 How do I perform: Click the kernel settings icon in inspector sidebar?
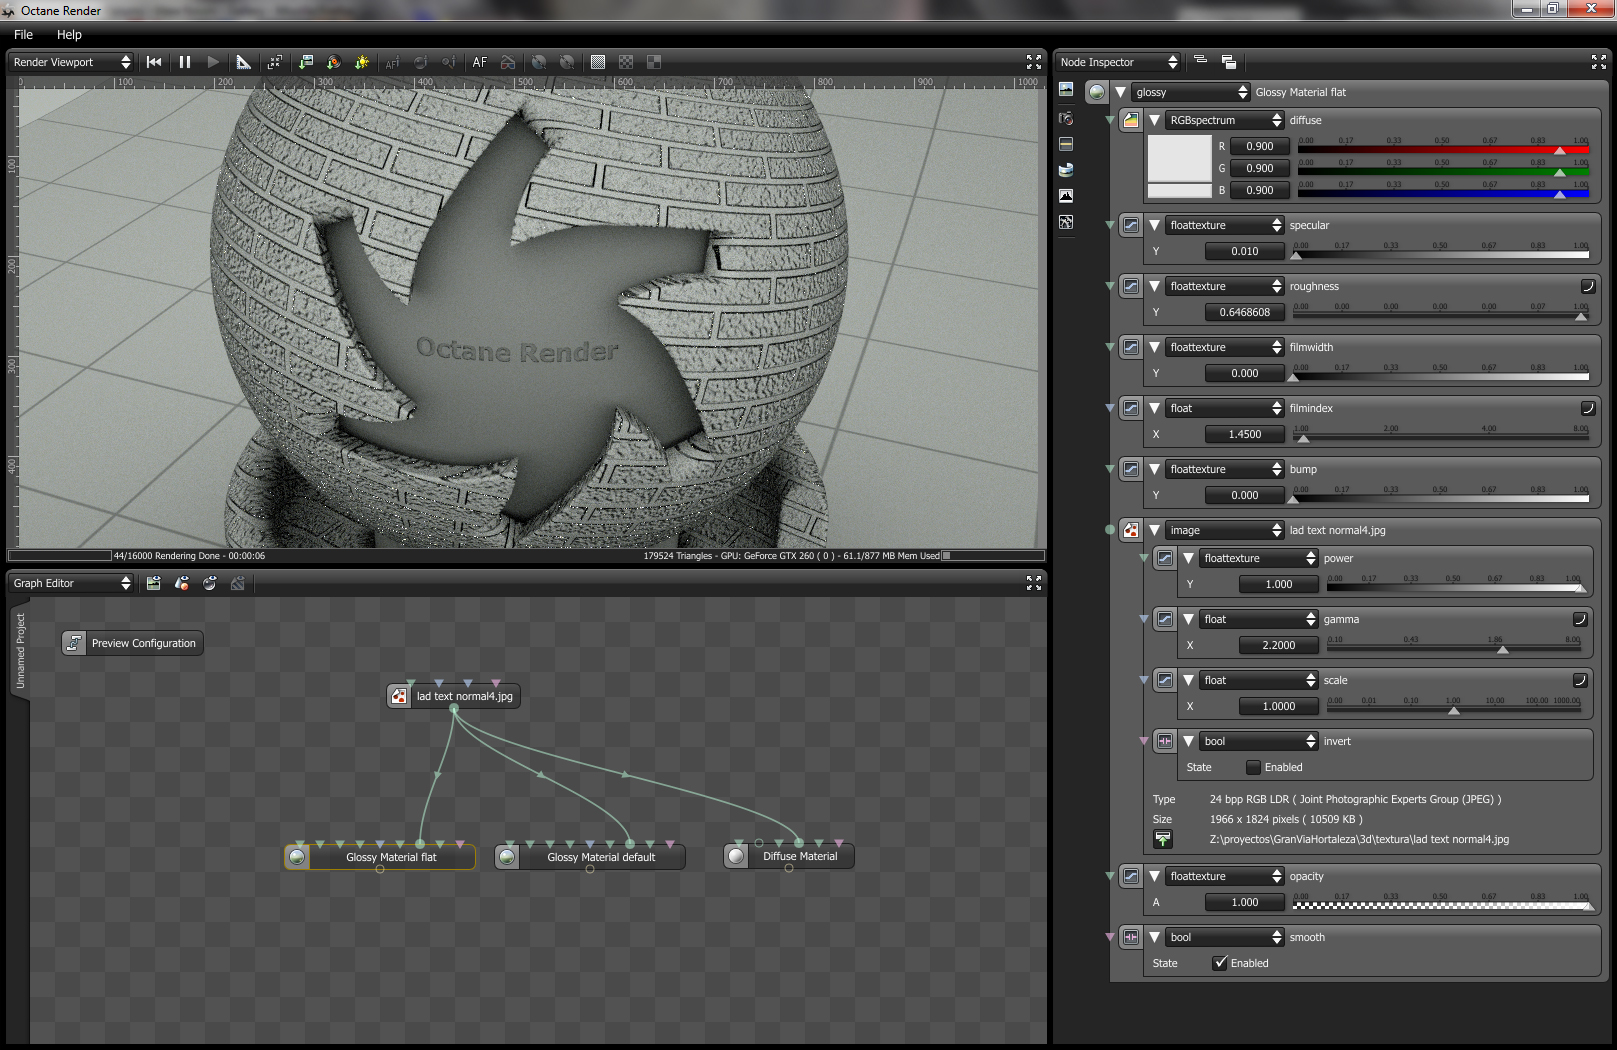click(1066, 144)
